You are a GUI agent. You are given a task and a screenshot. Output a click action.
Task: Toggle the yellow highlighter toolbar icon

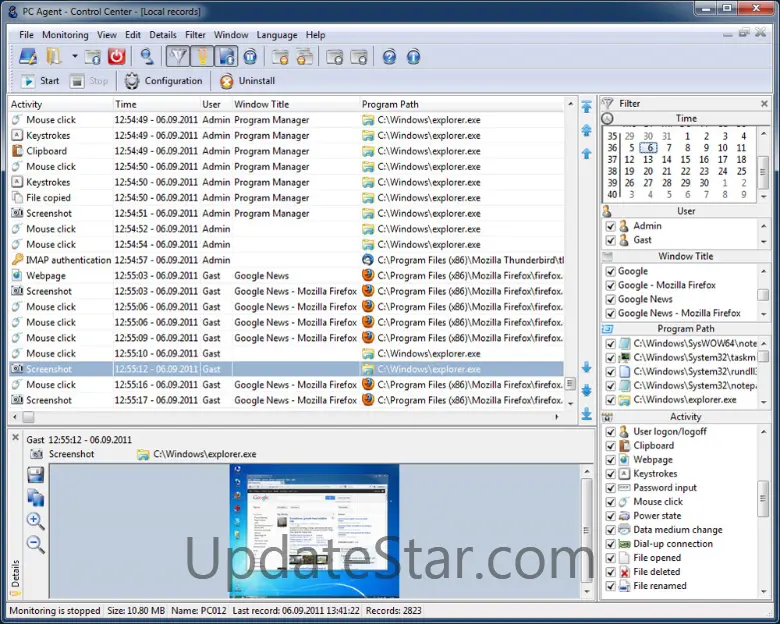point(202,56)
